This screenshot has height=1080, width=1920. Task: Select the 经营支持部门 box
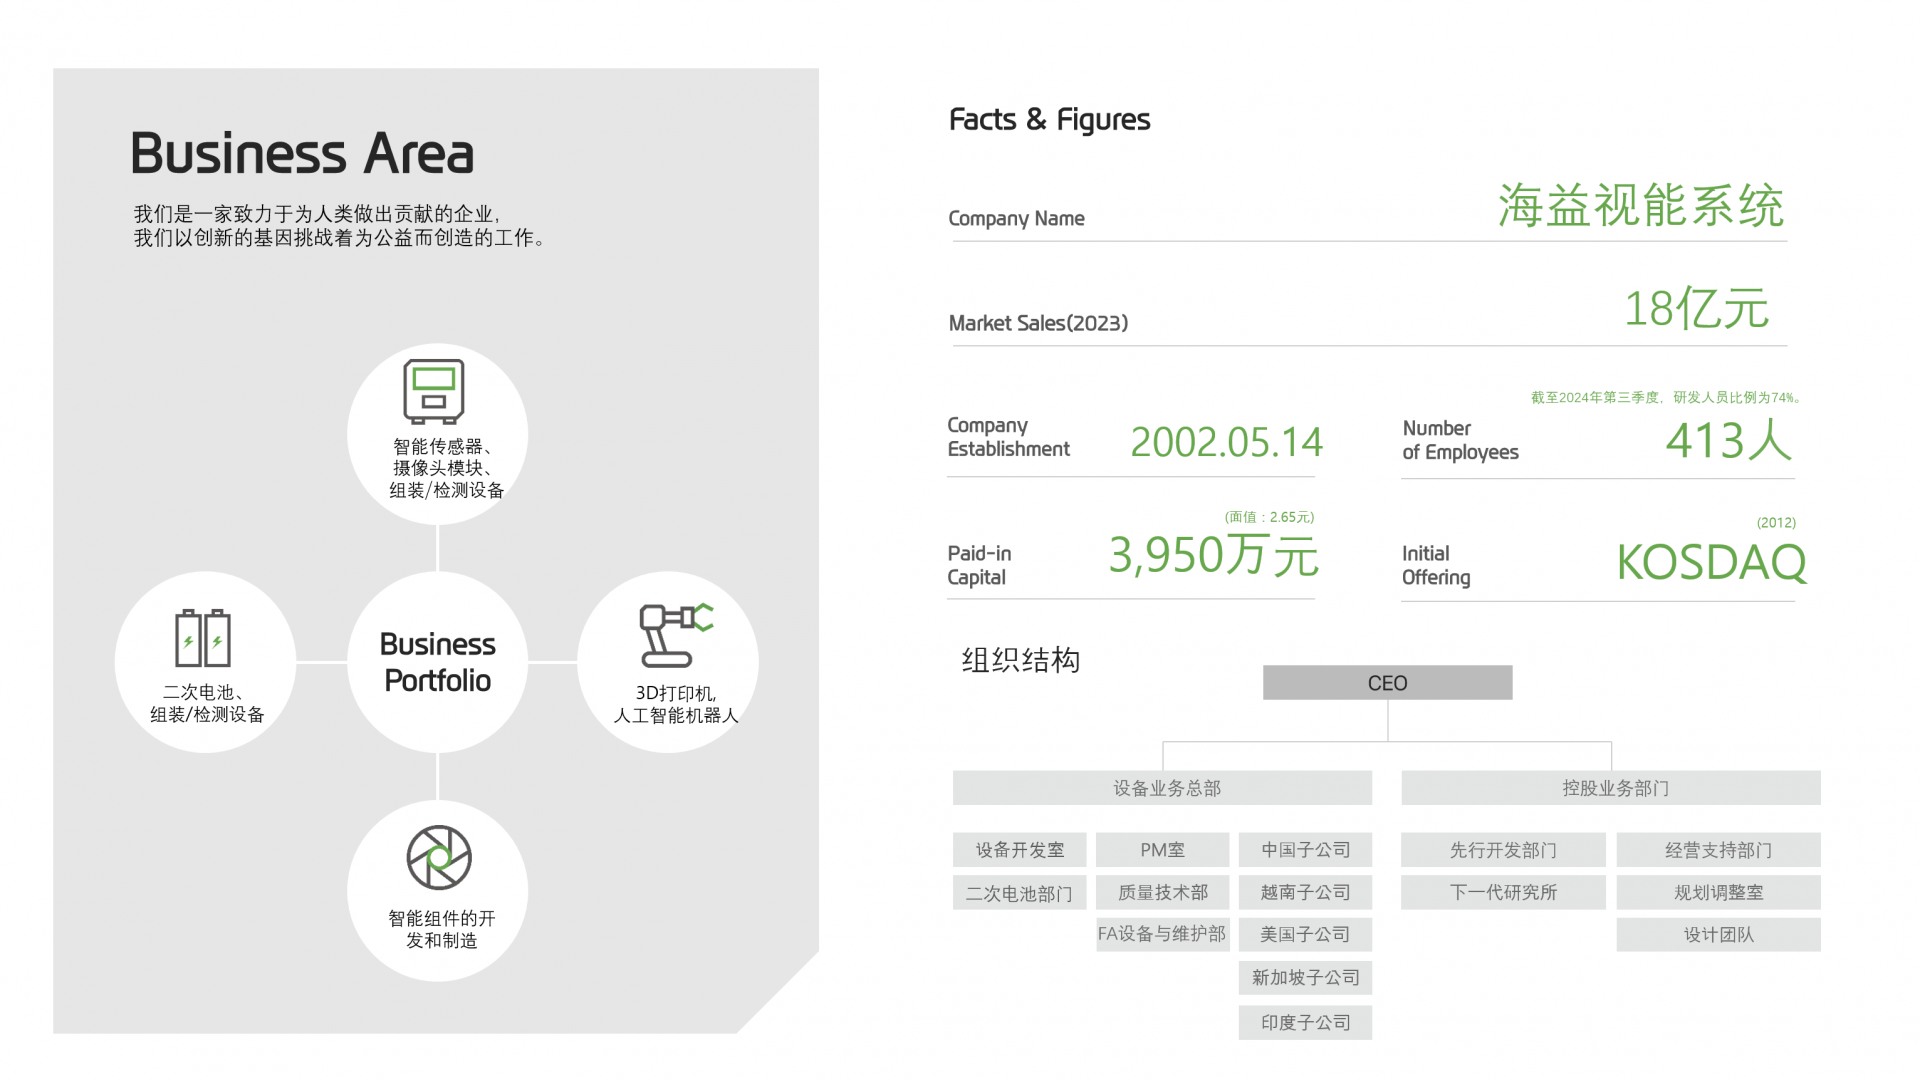tap(1718, 850)
